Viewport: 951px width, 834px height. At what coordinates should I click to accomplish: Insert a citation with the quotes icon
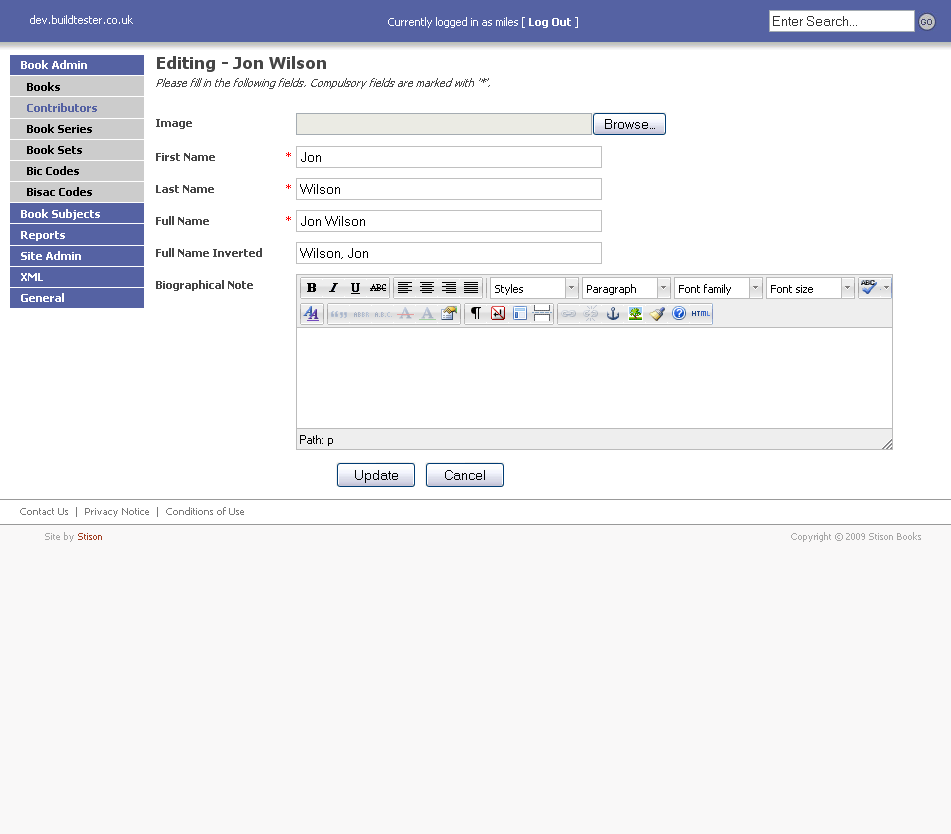pos(339,314)
